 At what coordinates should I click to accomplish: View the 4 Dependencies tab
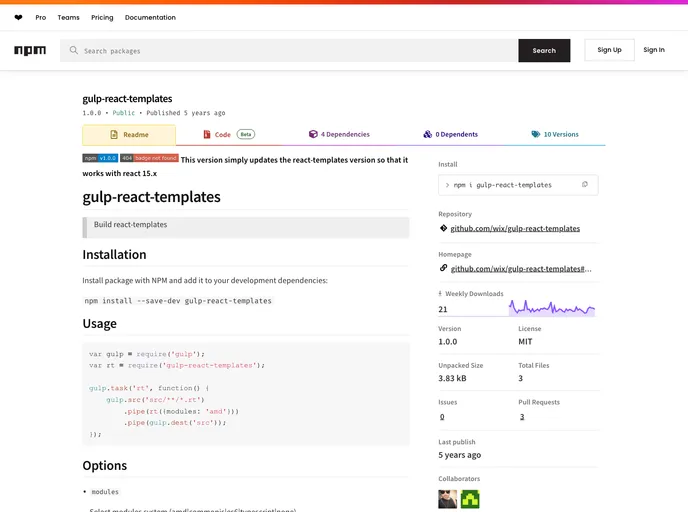339,134
